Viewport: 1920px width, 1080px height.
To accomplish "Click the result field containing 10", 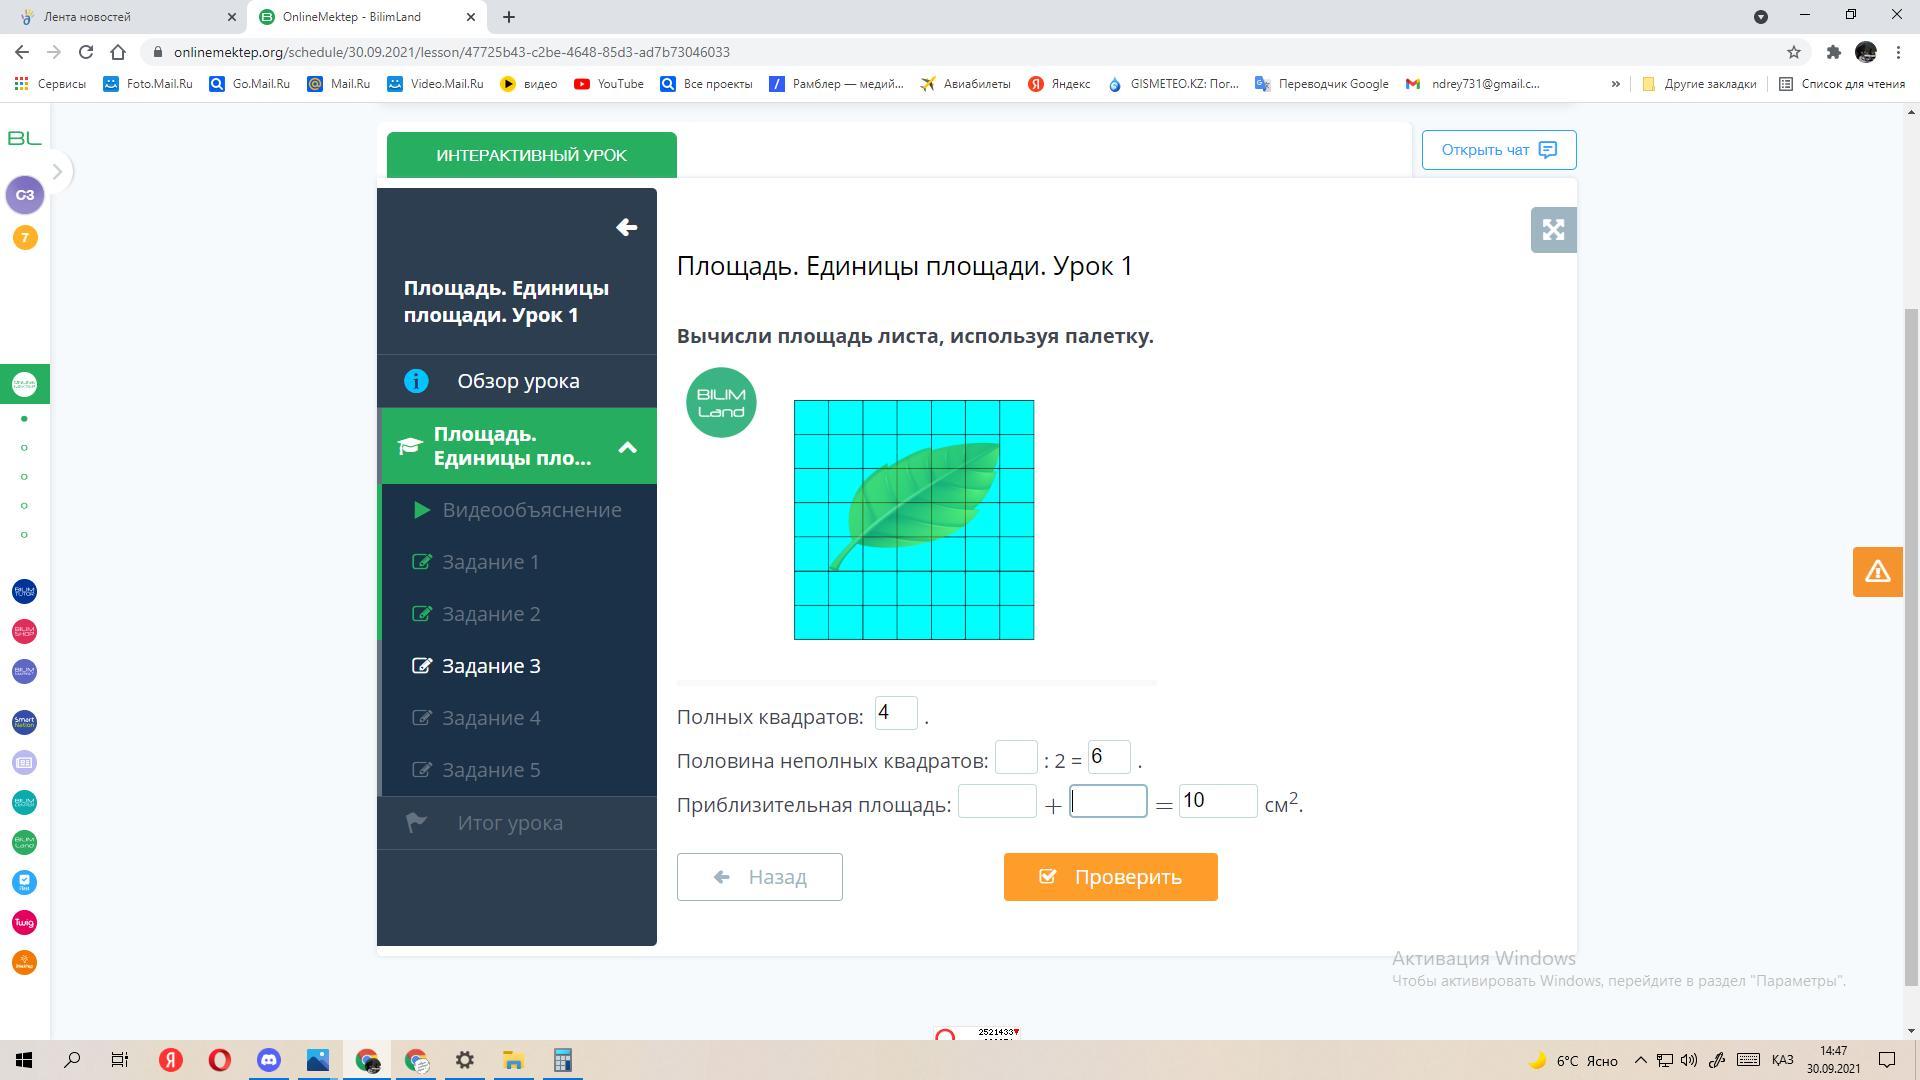I will point(1218,801).
